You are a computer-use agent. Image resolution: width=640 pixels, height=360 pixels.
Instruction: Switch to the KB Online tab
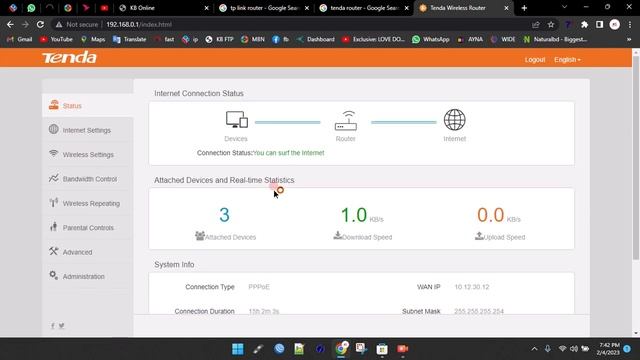[163, 8]
